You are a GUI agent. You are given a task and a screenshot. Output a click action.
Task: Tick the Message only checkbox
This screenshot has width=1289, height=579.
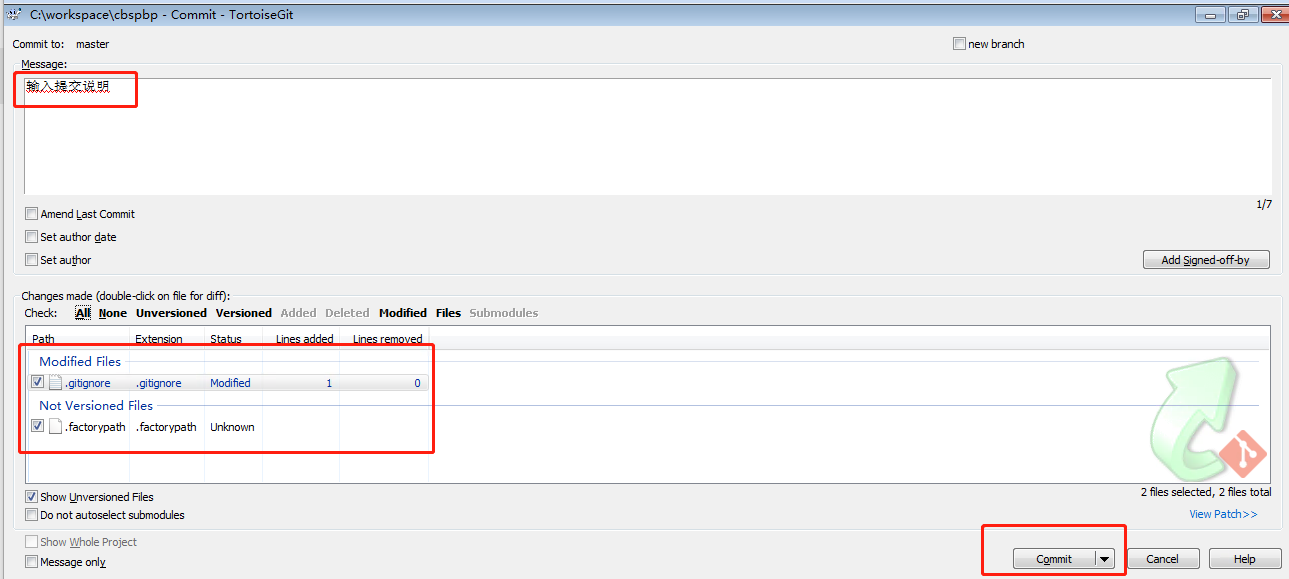click(32, 562)
